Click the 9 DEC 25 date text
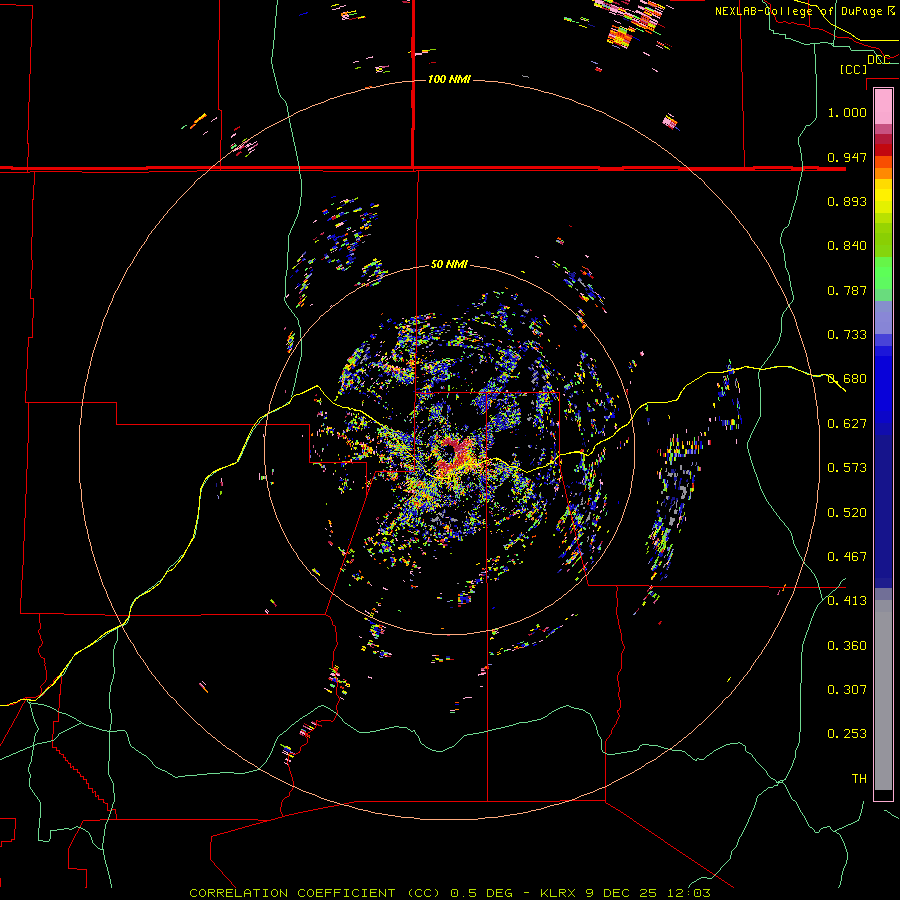This screenshot has height=900, width=900. (x=622, y=893)
